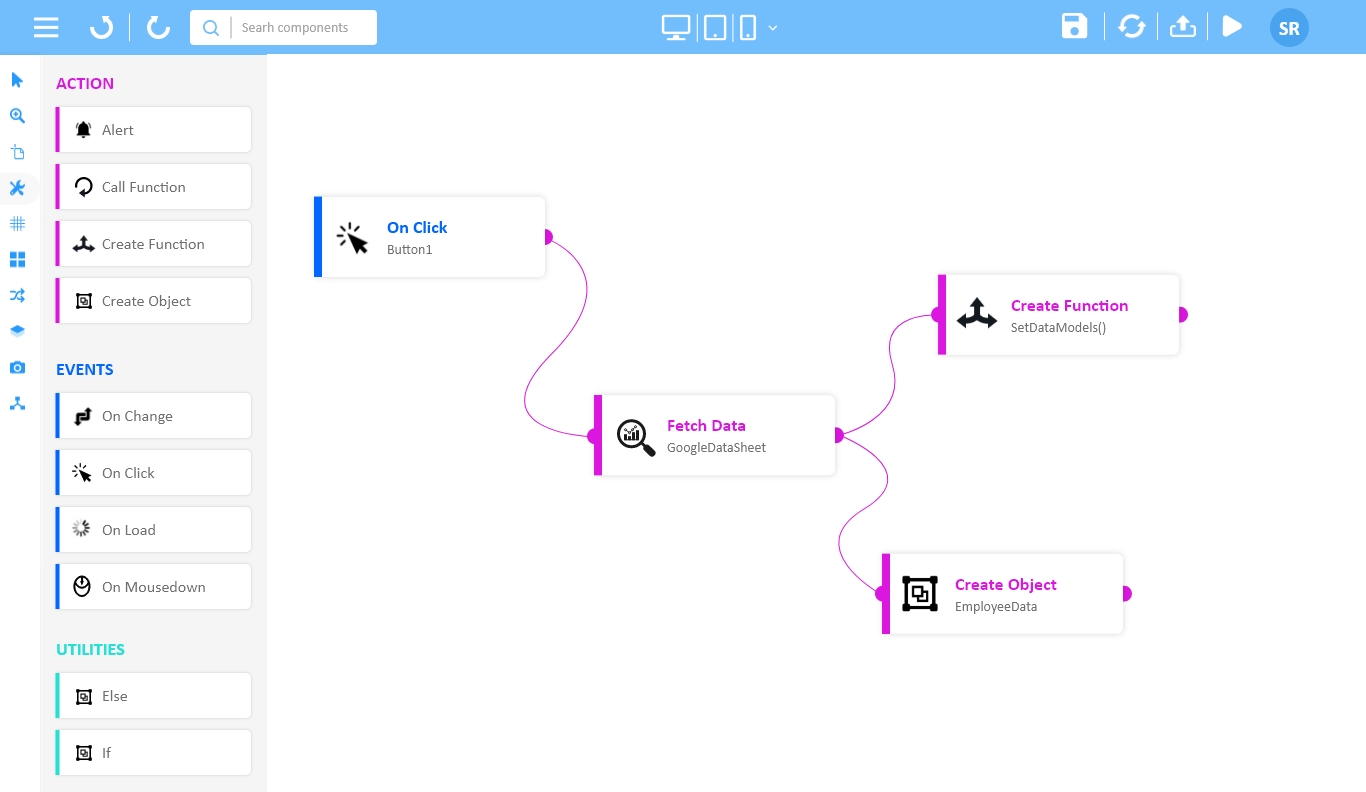Switch to tablet view

(715, 28)
